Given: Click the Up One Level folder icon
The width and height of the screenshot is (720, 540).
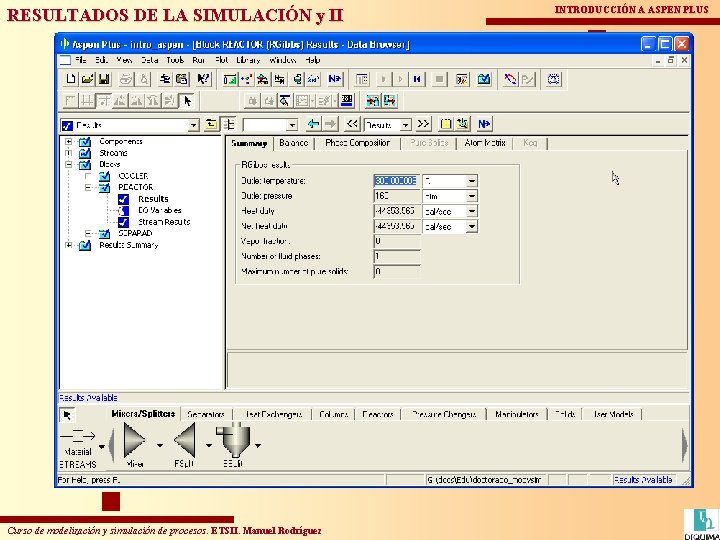Looking at the screenshot, I should click(211, 124).
